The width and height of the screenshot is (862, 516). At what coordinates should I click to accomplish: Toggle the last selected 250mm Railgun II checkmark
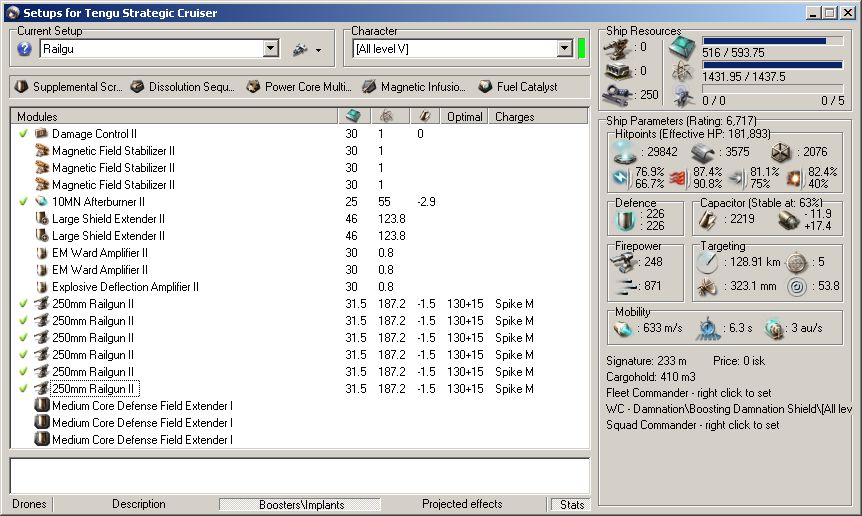tap(23, 389)
